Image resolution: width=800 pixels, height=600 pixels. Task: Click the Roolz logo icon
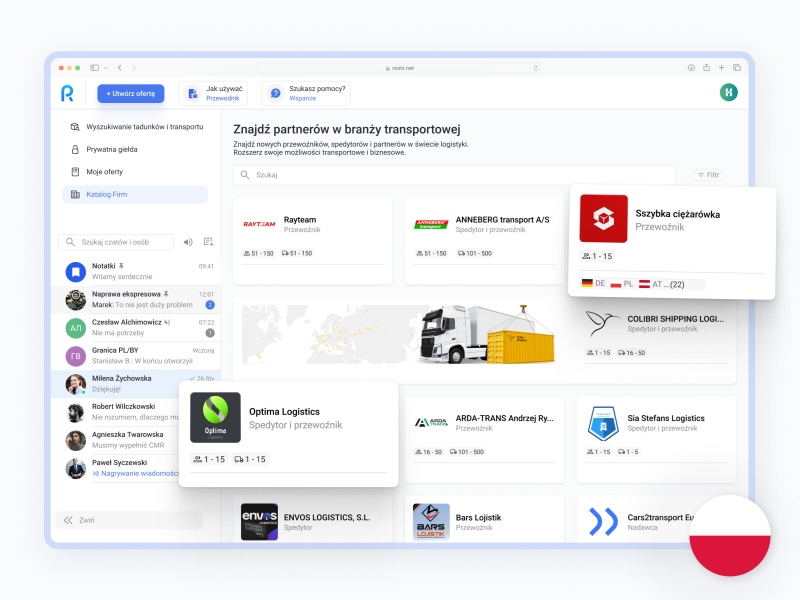tap(67, 93)
